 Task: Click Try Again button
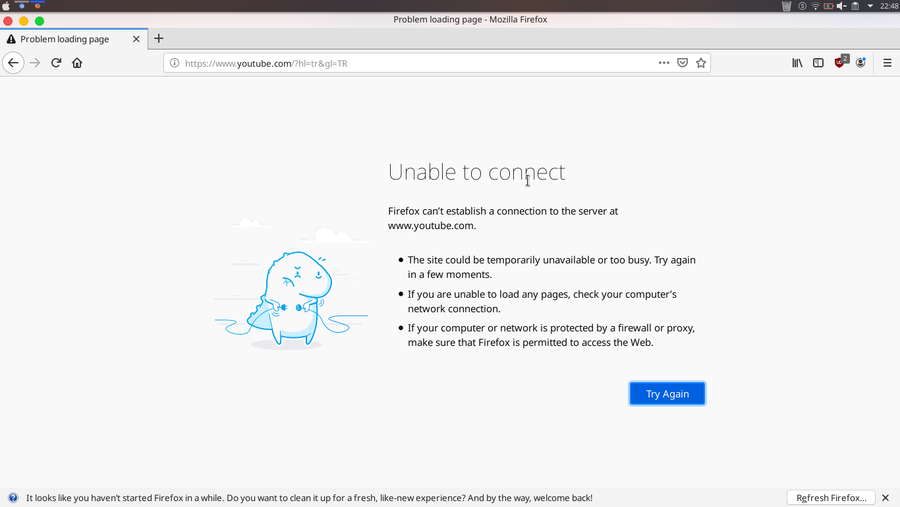(x=667, y=394)
